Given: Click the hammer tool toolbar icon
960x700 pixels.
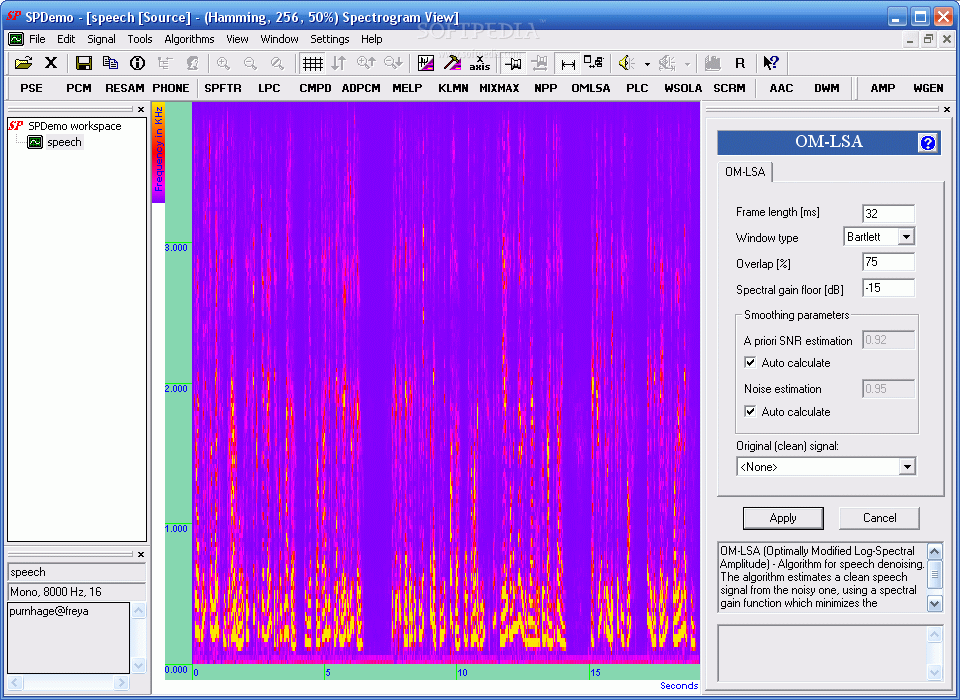Looking at the screenshot, I should (452, 62).
